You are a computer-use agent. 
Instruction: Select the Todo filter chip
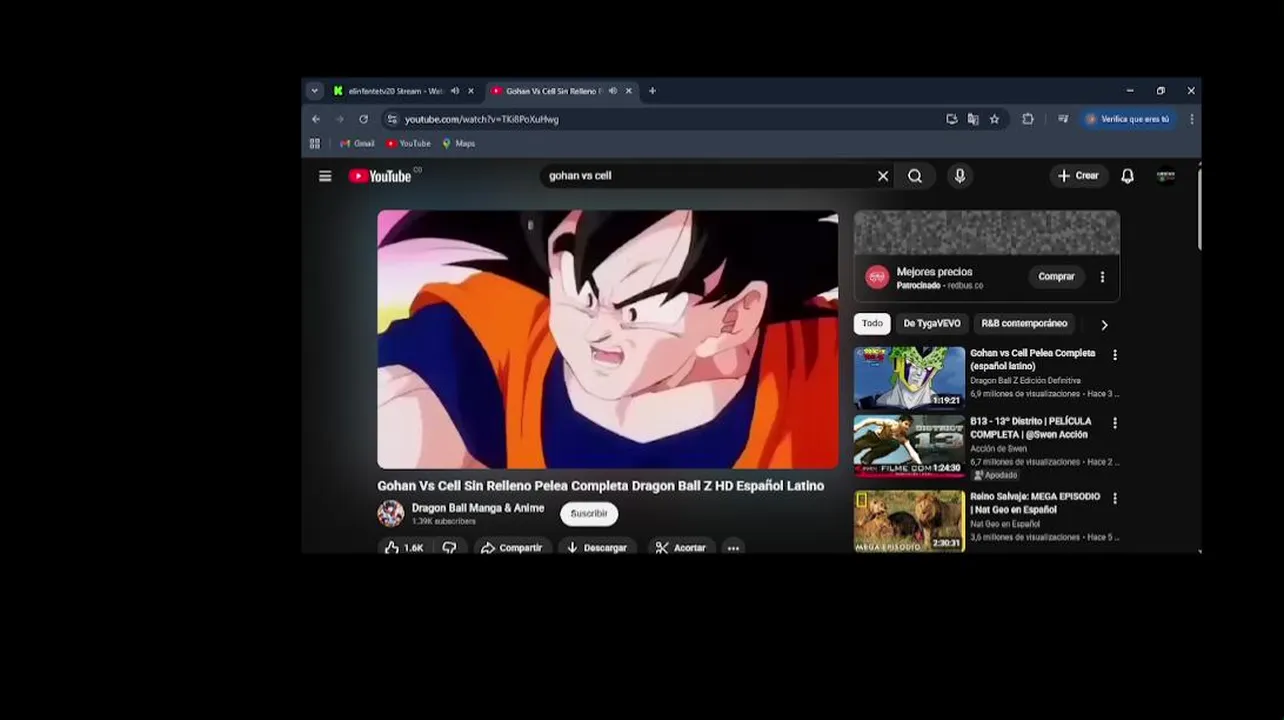[872, 324]
